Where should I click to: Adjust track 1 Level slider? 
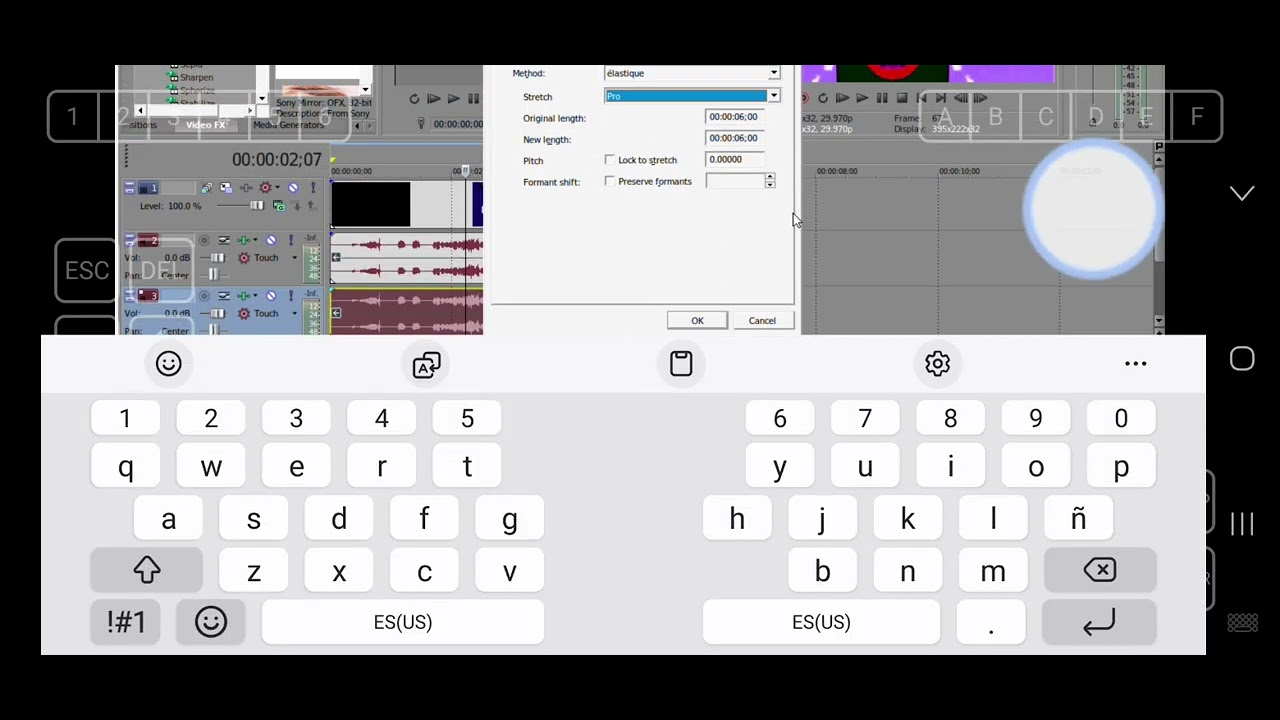(x=257, y=205)
